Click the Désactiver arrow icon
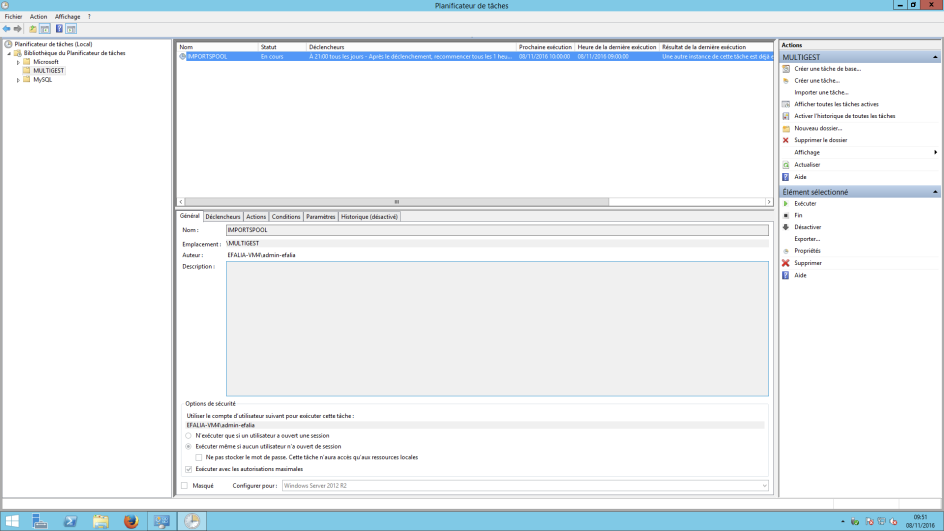The image size is (944, 531). [x=786, y=227]
